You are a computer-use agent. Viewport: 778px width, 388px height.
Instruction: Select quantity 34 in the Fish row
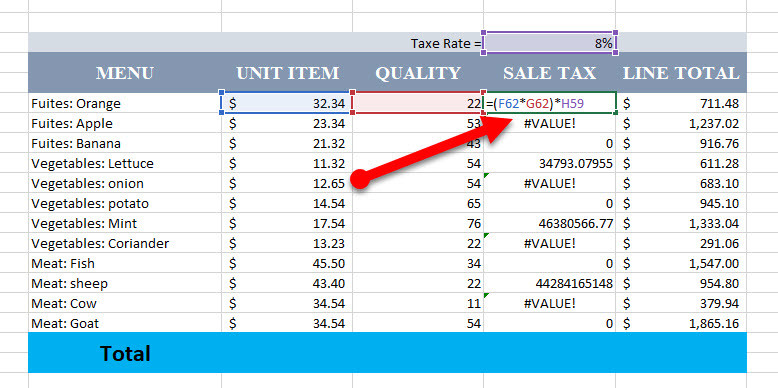418,263
